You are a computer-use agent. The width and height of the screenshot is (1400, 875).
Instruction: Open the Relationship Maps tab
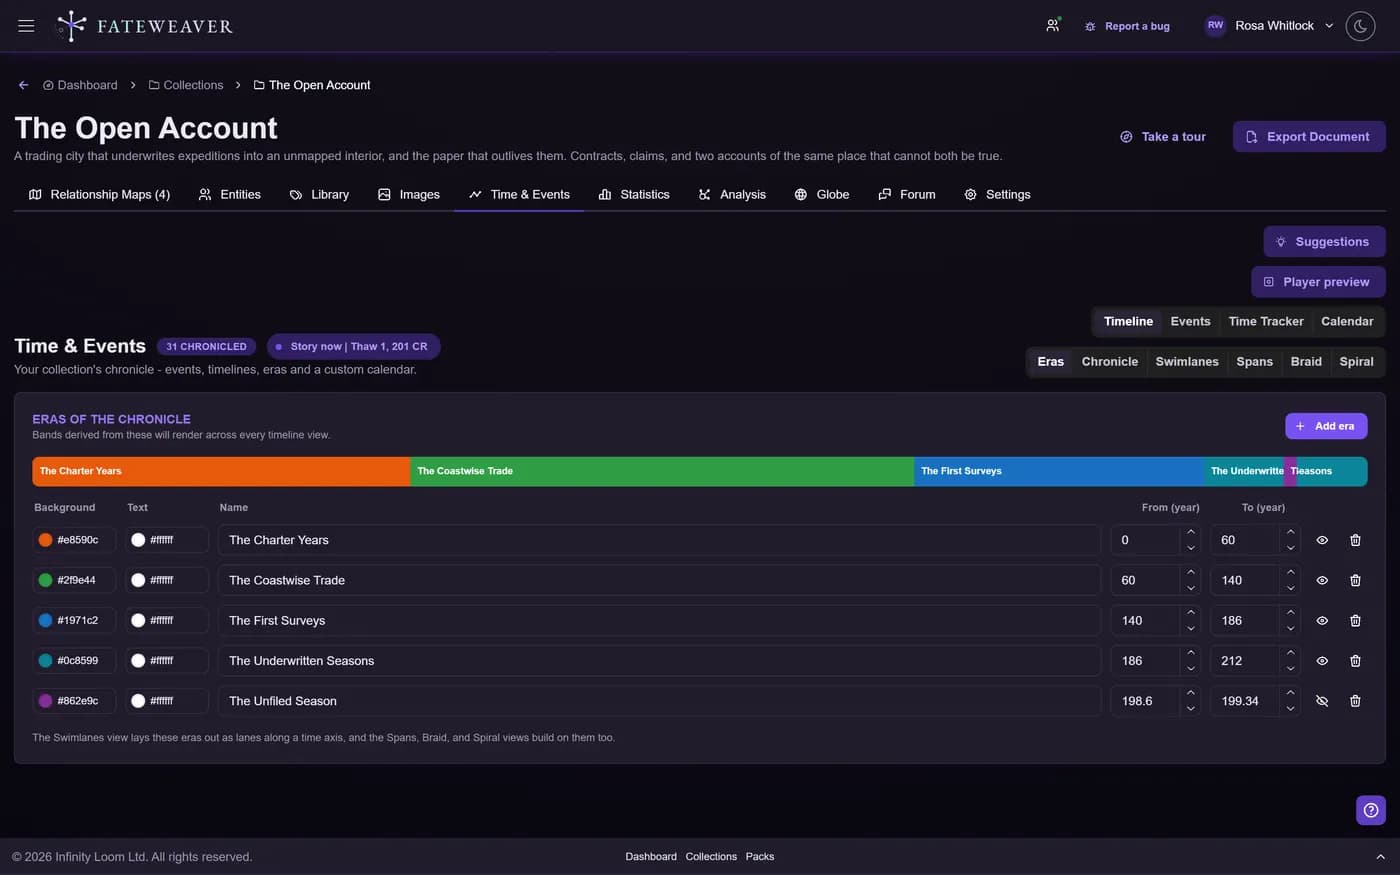point(99,194)
